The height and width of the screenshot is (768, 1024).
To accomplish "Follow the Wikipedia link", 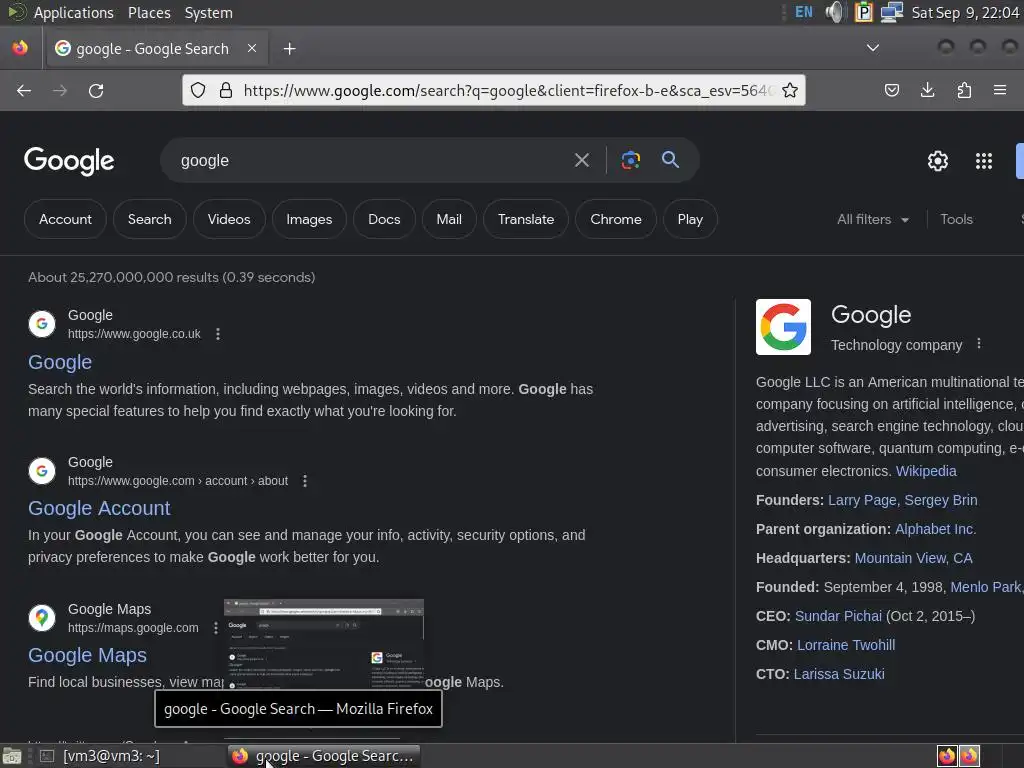I will (x=926, y=471).
